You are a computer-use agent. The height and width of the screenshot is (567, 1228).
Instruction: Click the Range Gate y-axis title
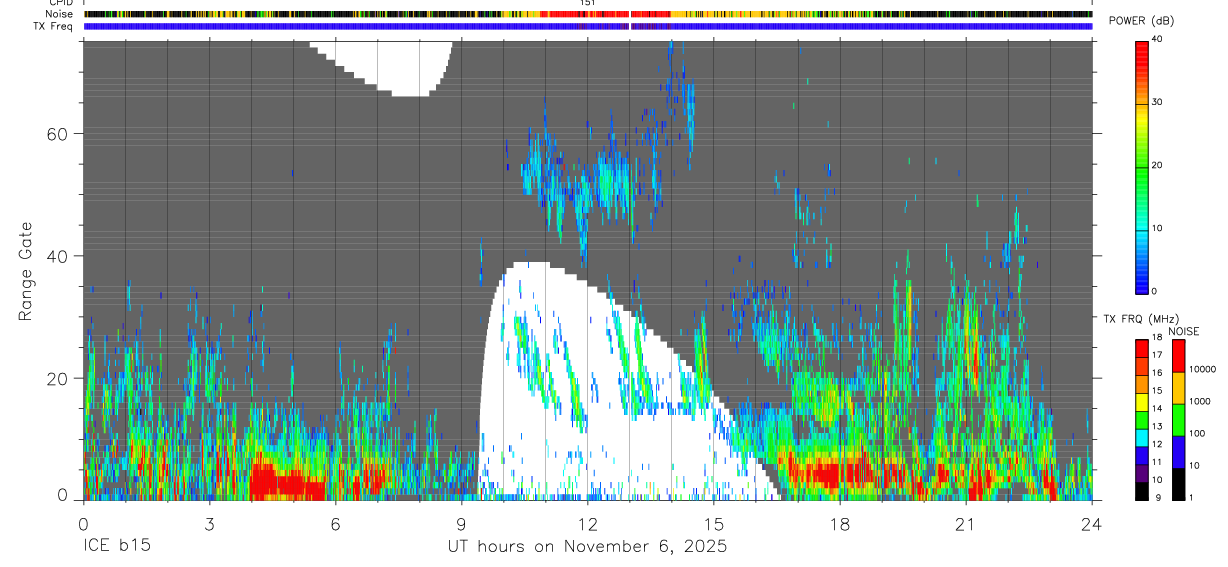click(x=27, y=271)
